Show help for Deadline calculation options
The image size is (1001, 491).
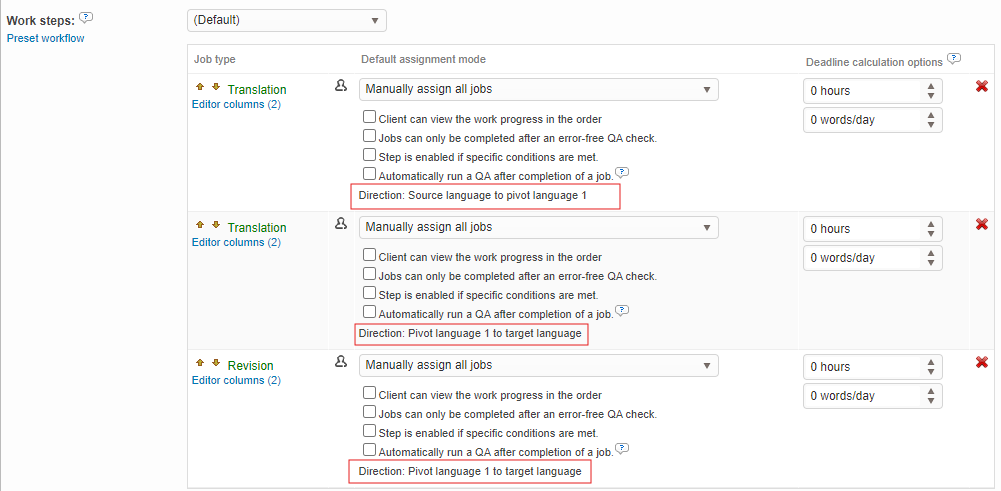954,58
